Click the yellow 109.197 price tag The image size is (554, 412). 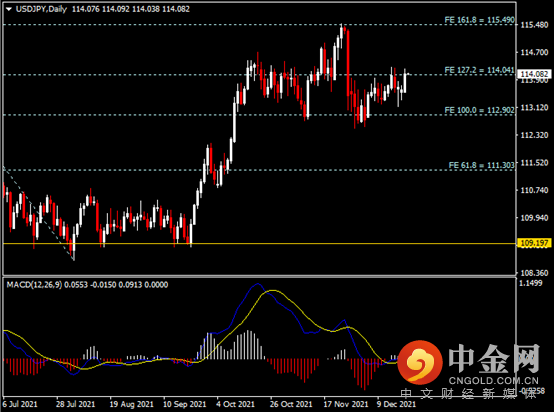(534, 243)
